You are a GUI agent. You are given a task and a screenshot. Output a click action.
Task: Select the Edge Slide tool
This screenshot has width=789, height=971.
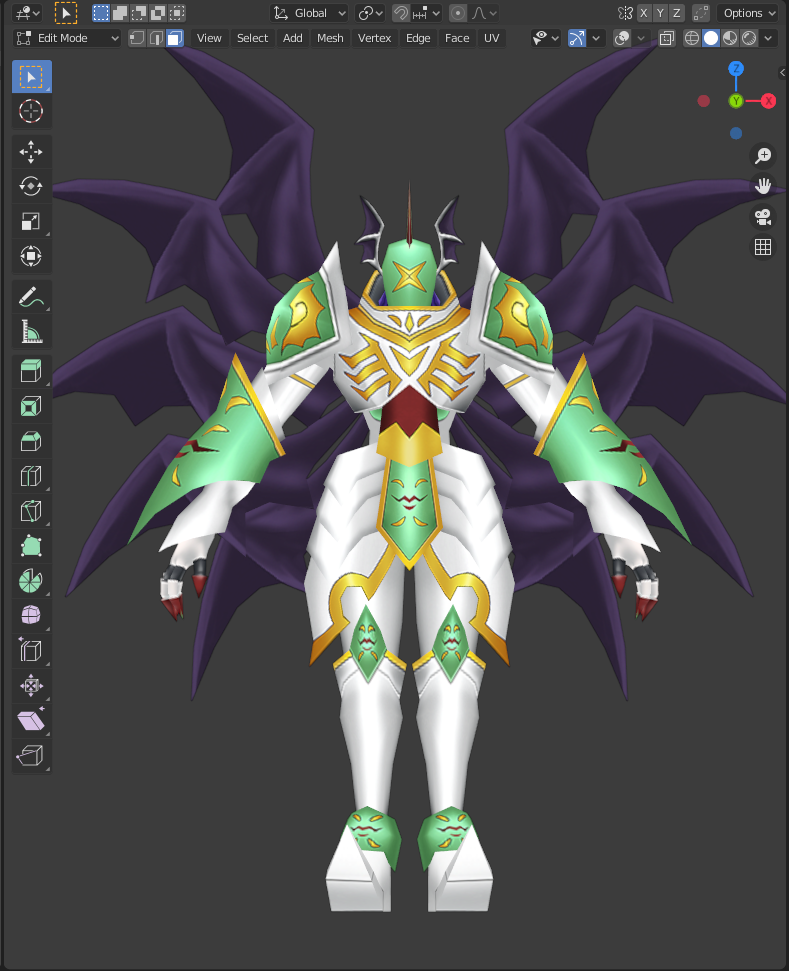[x=31, y=651]
